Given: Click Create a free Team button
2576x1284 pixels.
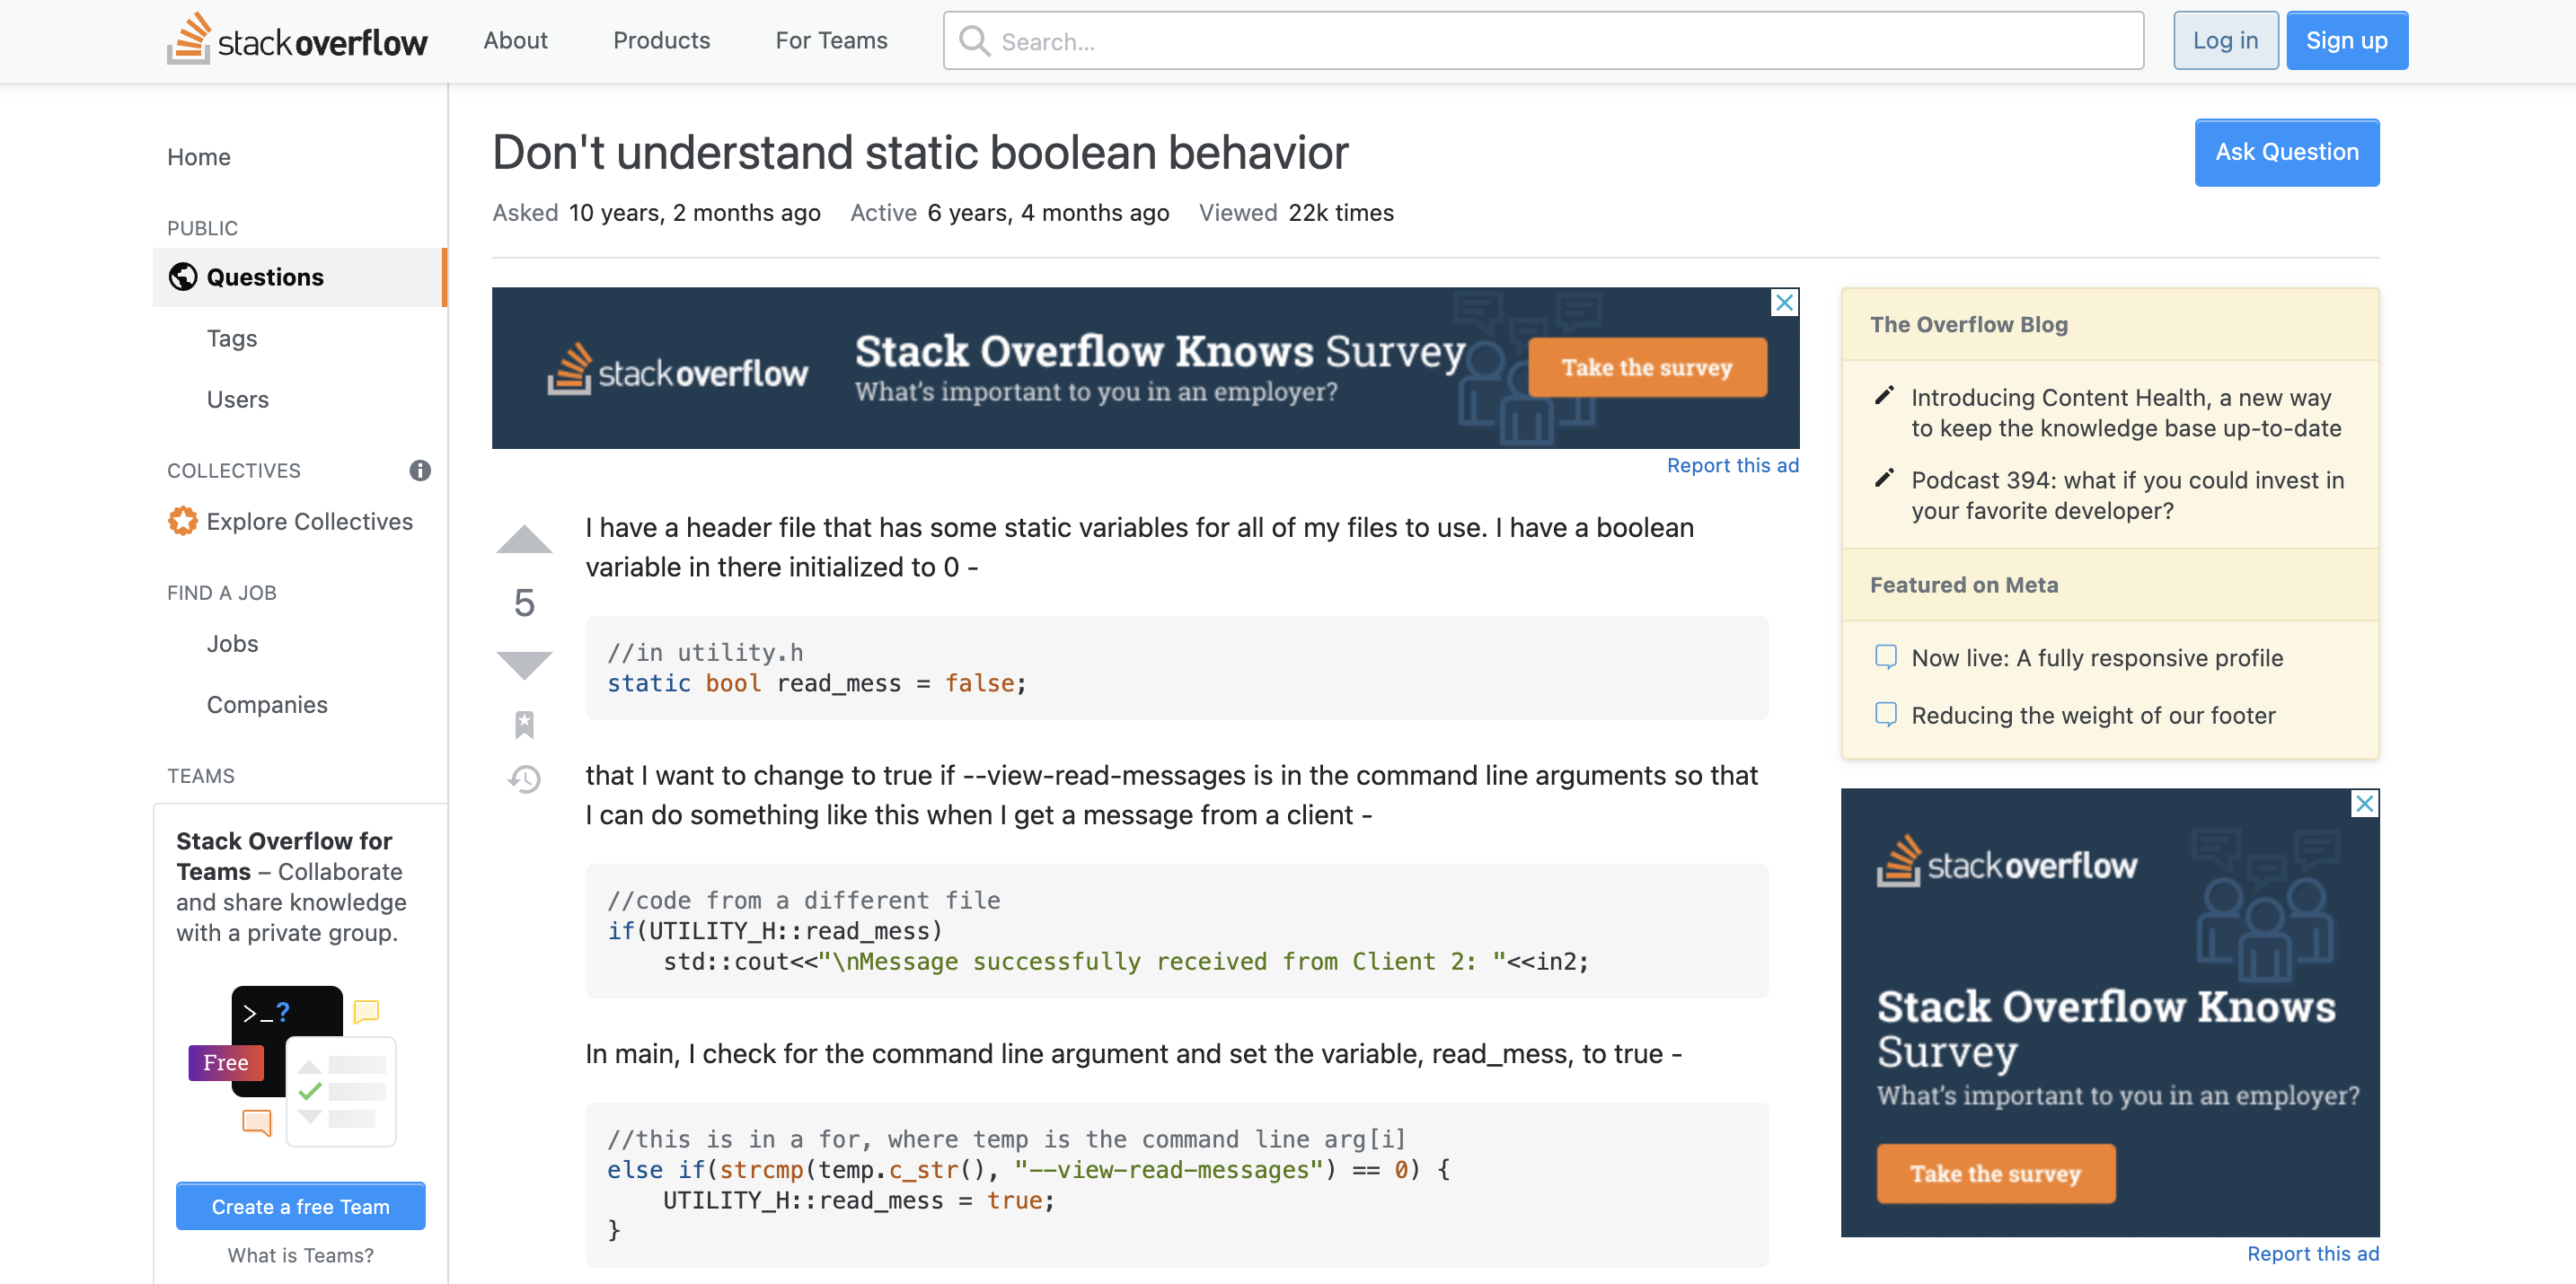Looking at the screenshot, I should tap(300, 1206).
